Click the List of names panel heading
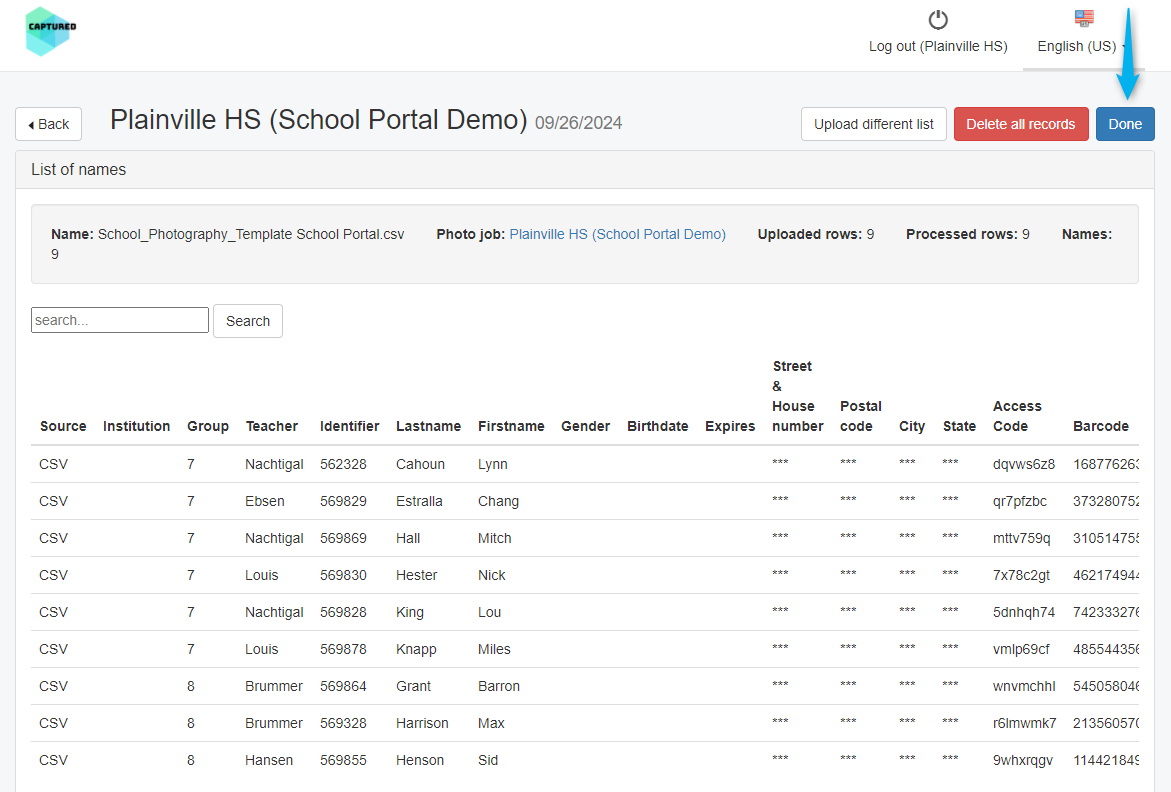This screenshot has width=1171, height=792. tap(78, 169)
